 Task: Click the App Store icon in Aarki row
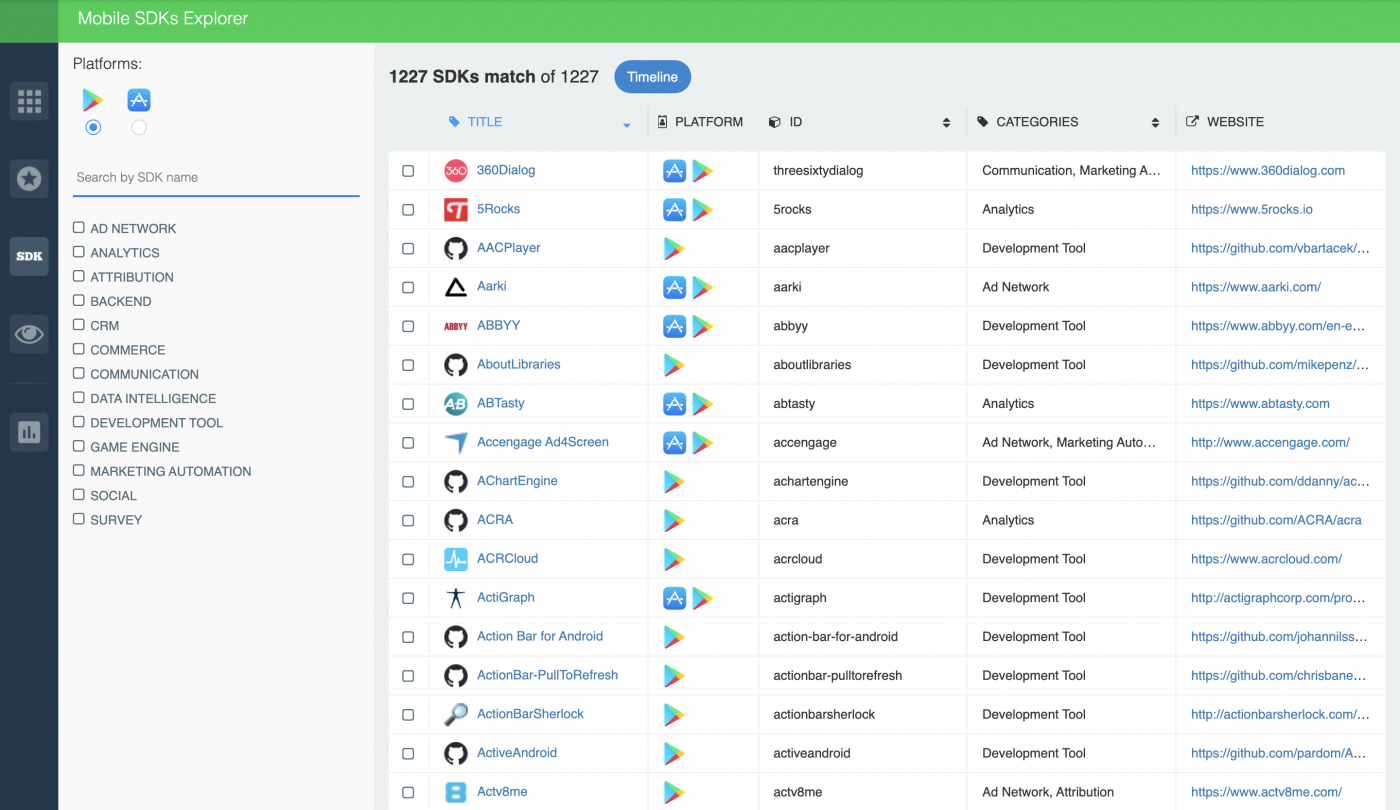(x=675, y=287)
